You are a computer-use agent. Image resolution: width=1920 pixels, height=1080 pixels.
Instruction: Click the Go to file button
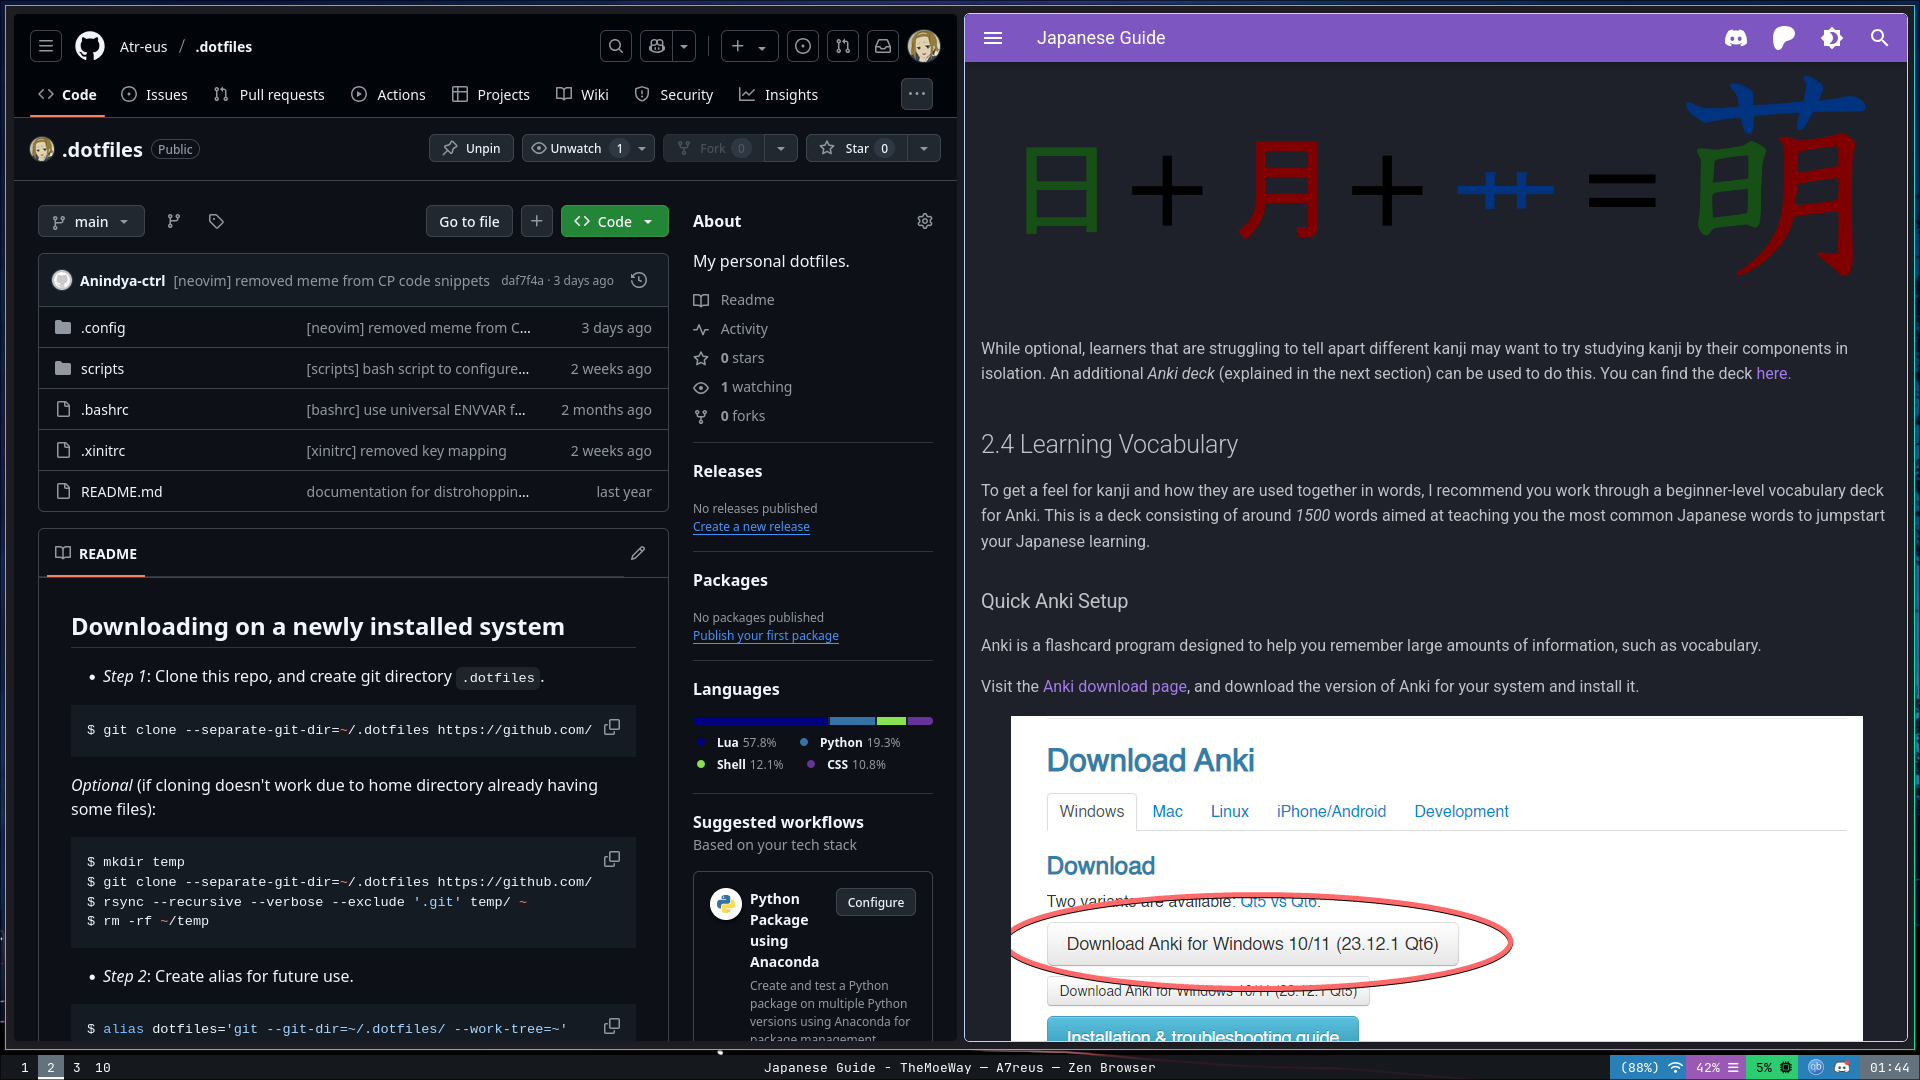coord(469,221)
